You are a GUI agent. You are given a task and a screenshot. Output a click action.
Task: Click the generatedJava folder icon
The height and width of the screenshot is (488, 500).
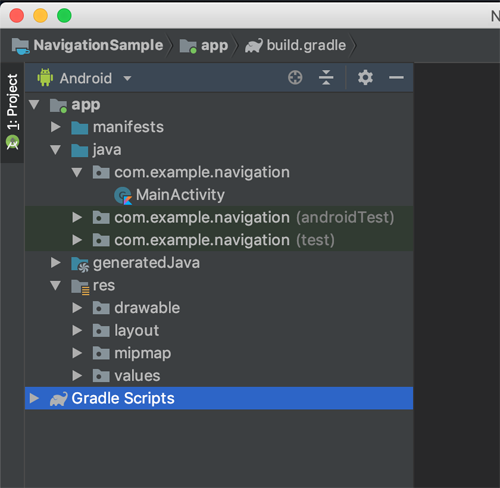point(80,264)
